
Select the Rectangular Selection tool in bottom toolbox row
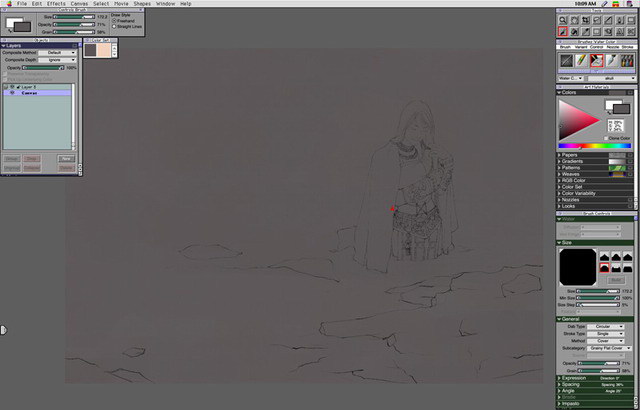click(597, 31)
